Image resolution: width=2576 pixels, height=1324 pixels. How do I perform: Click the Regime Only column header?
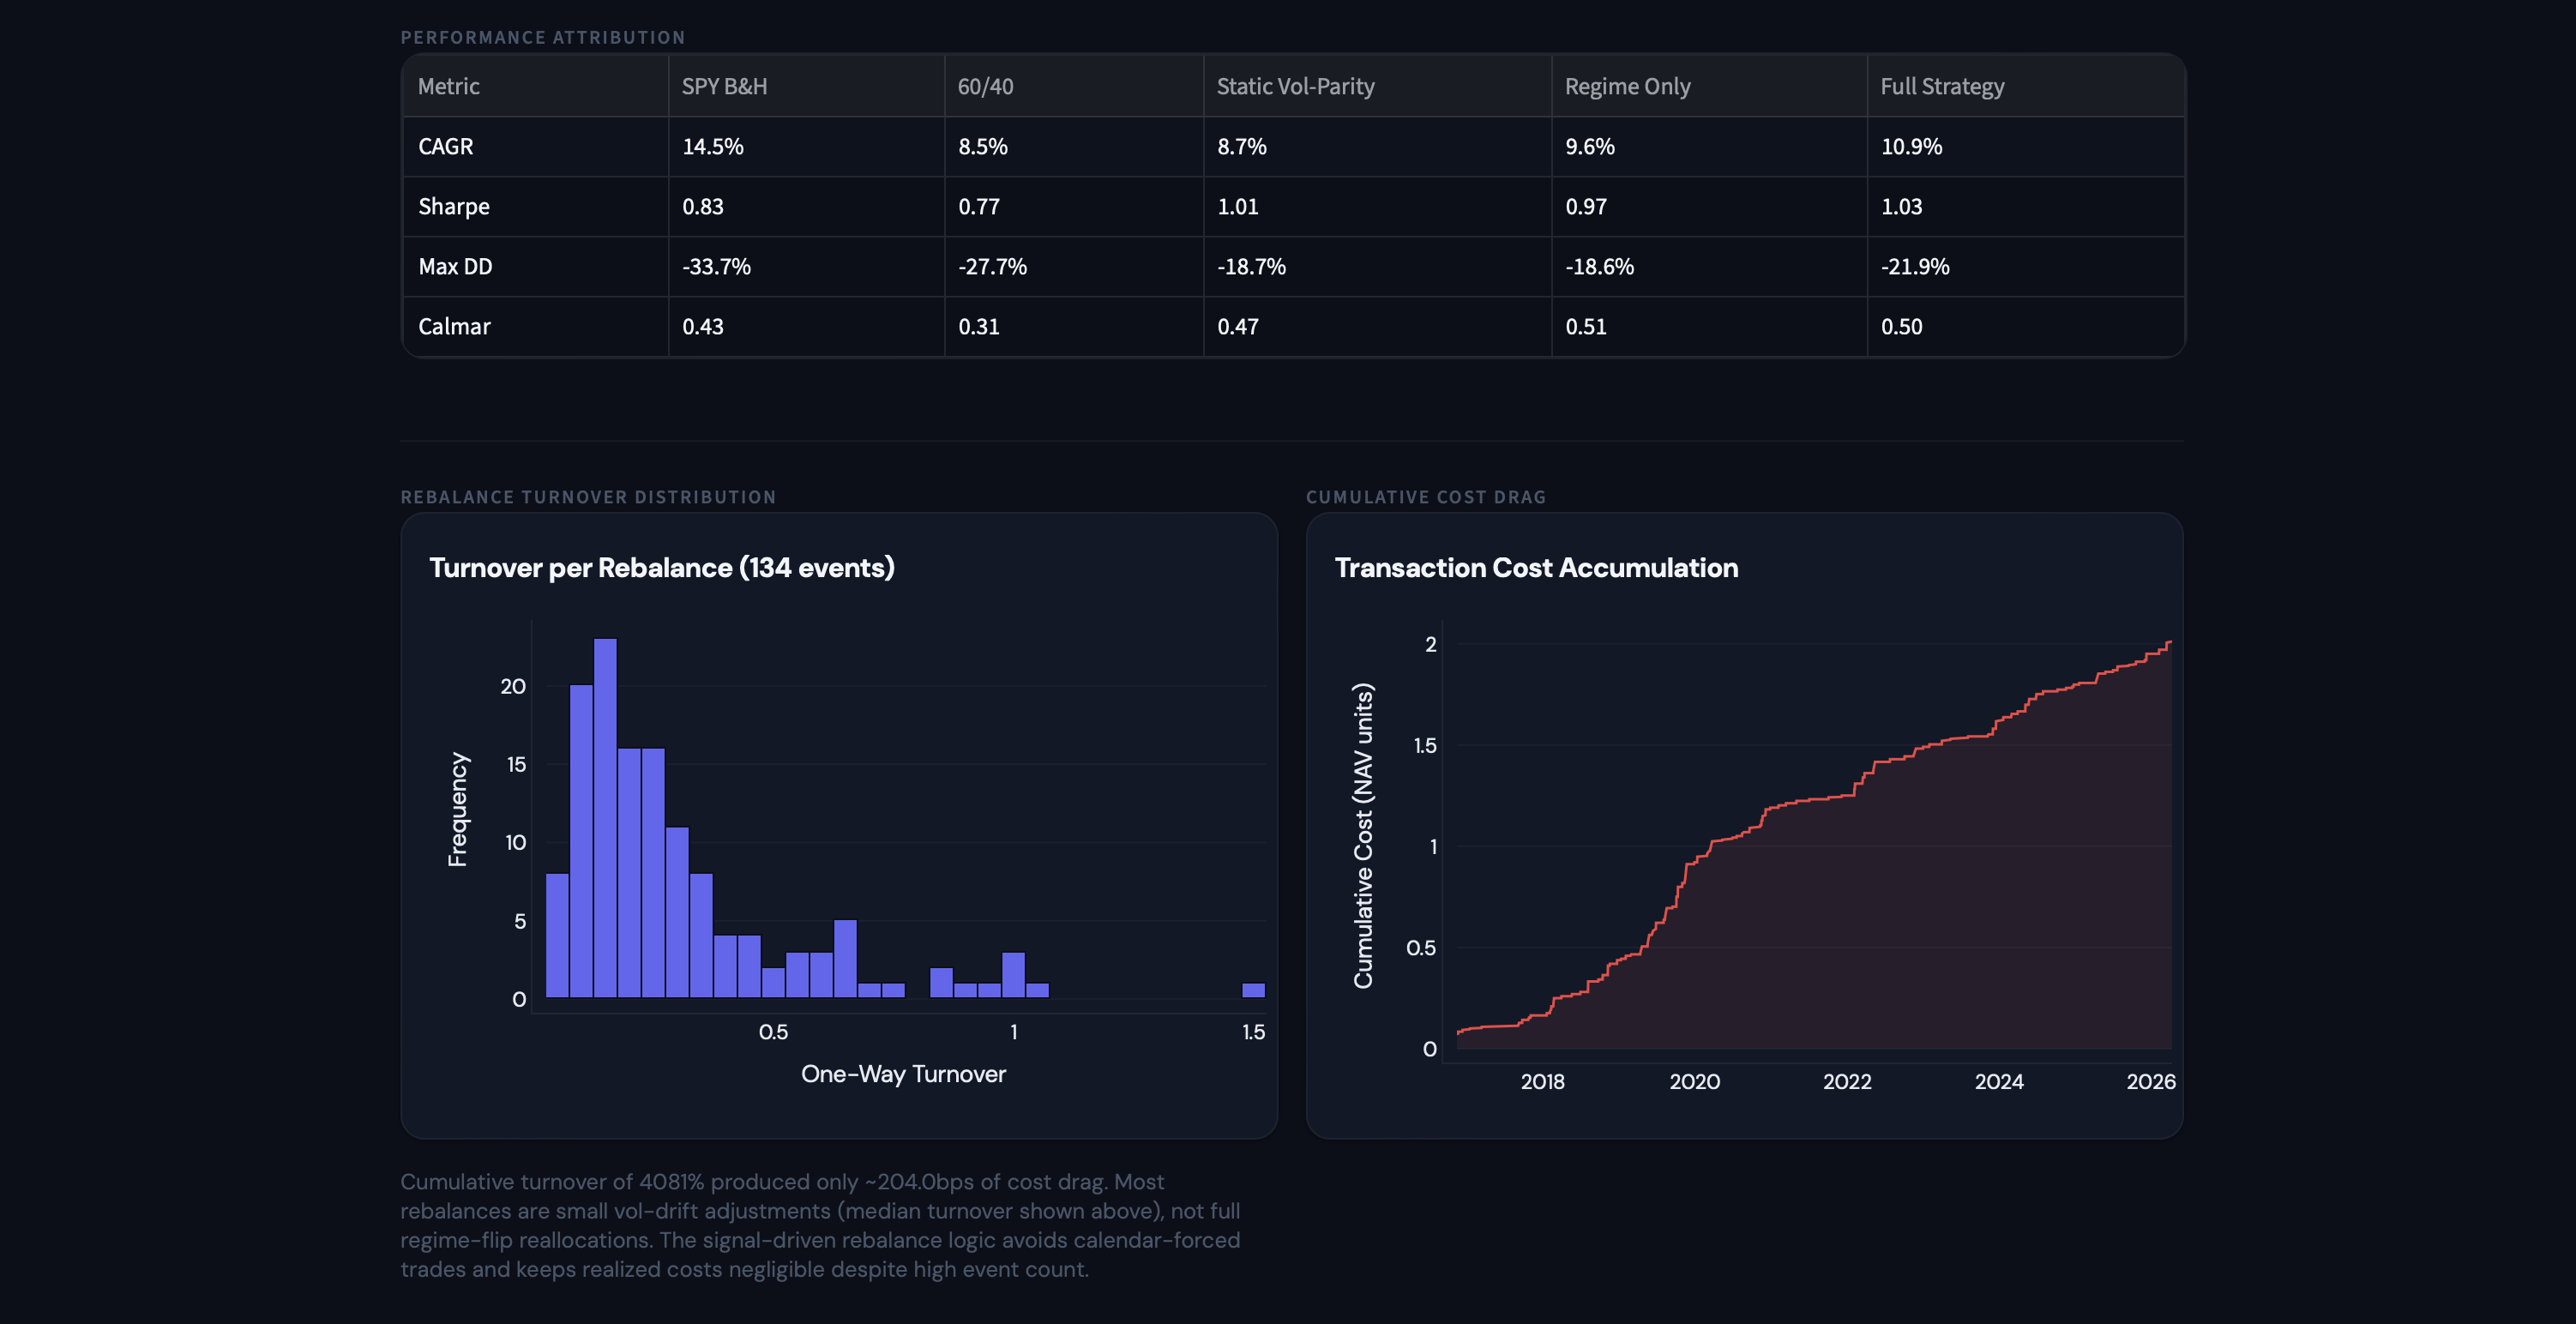point(1627,86)
